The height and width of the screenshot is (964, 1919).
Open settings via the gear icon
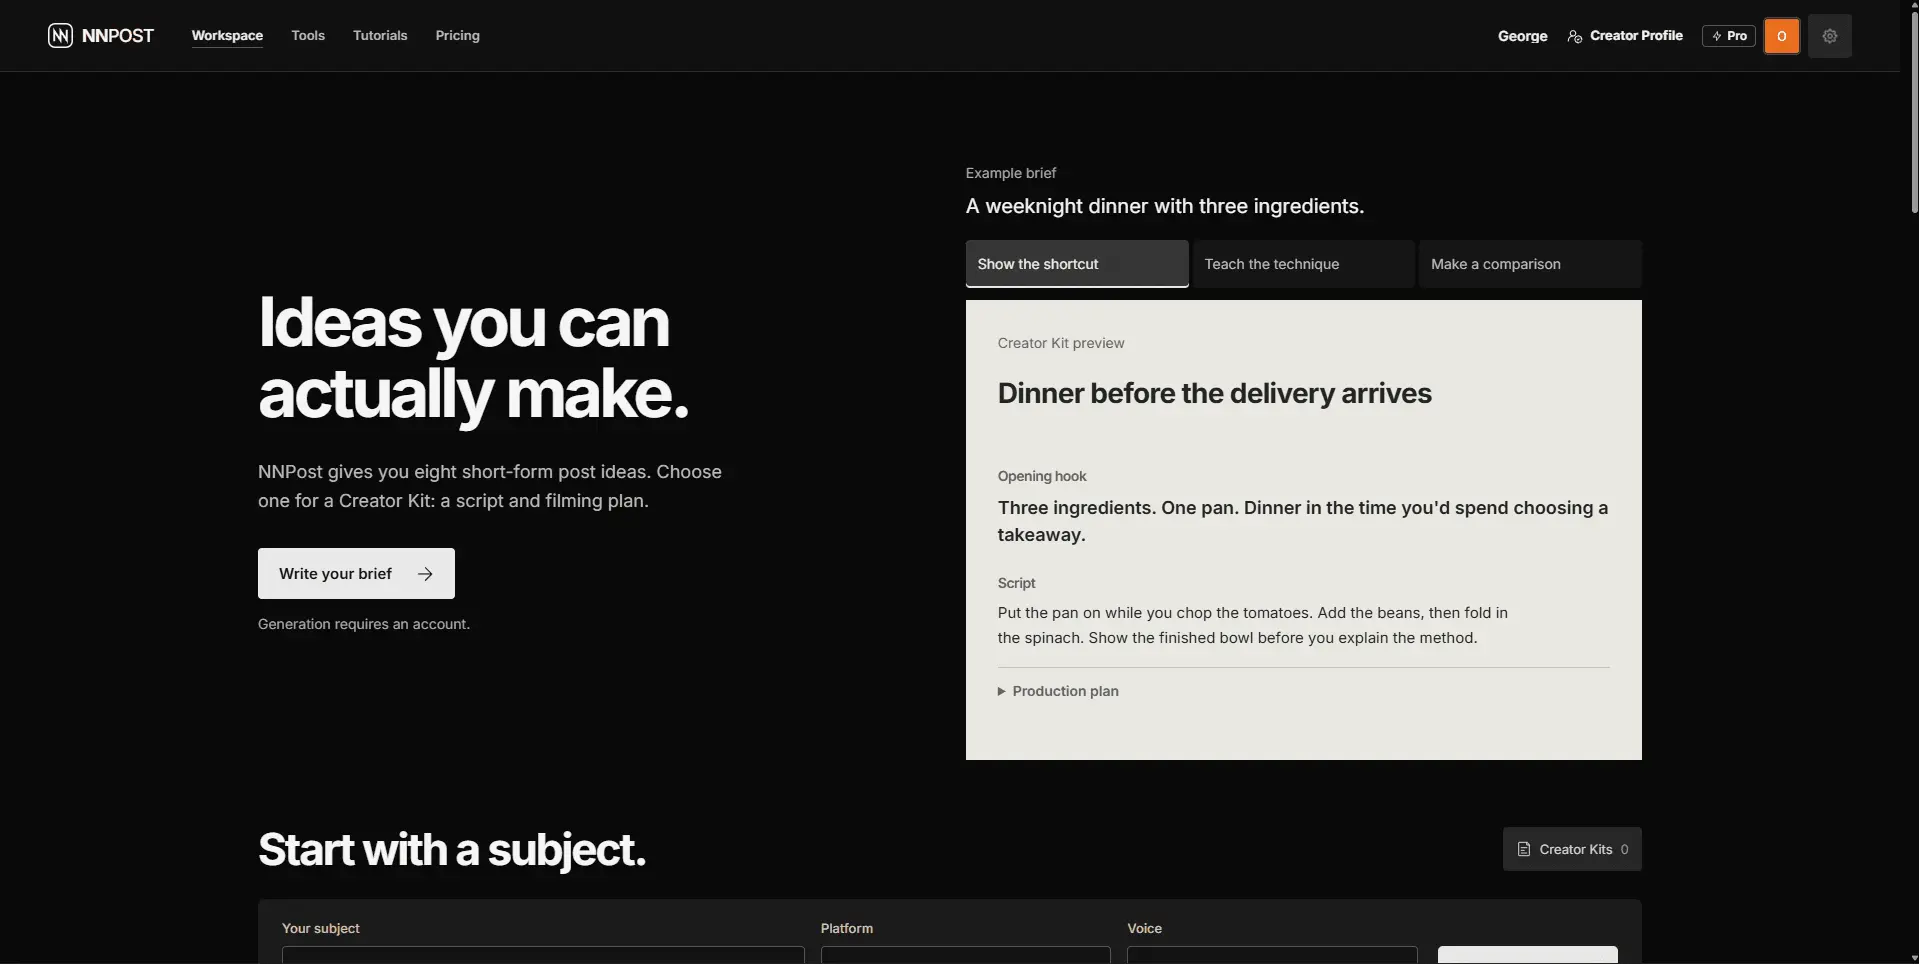[x=1830, y=36]
